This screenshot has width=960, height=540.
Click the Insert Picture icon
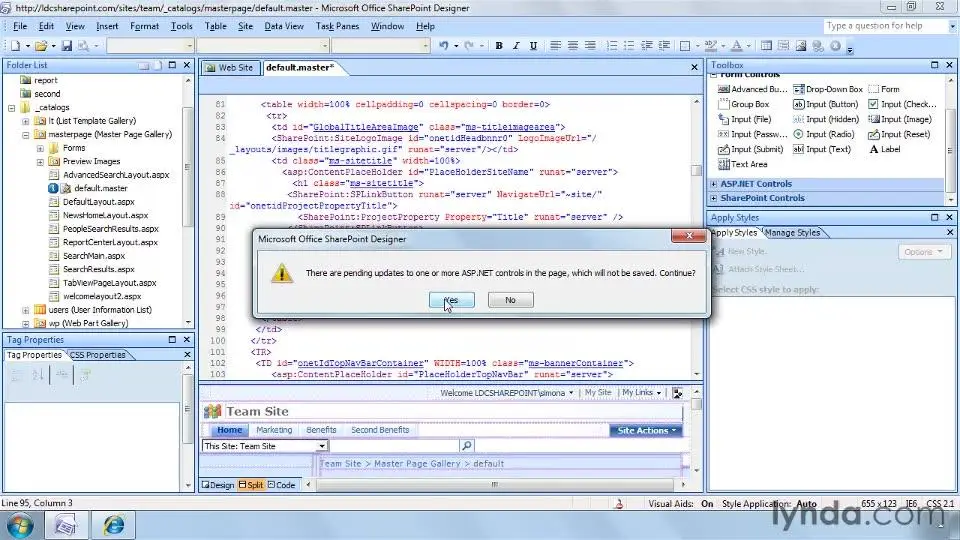[x=801, y=46]
